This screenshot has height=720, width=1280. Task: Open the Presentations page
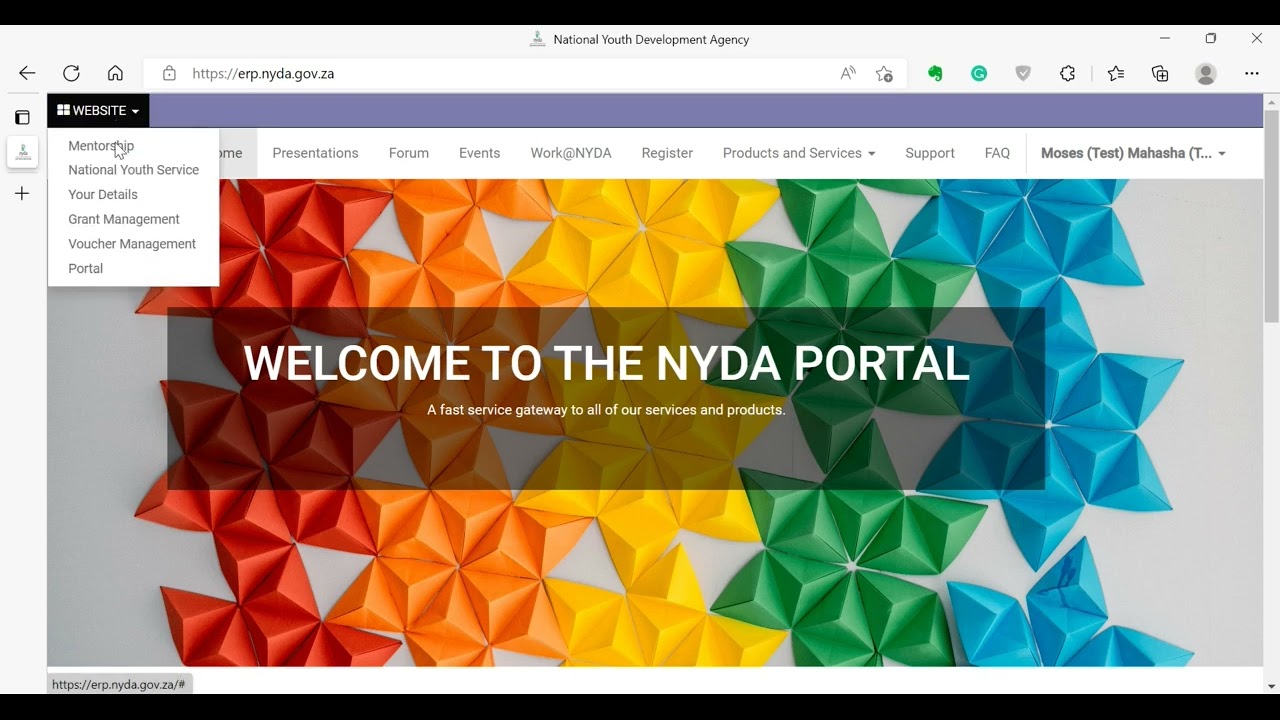315,153
